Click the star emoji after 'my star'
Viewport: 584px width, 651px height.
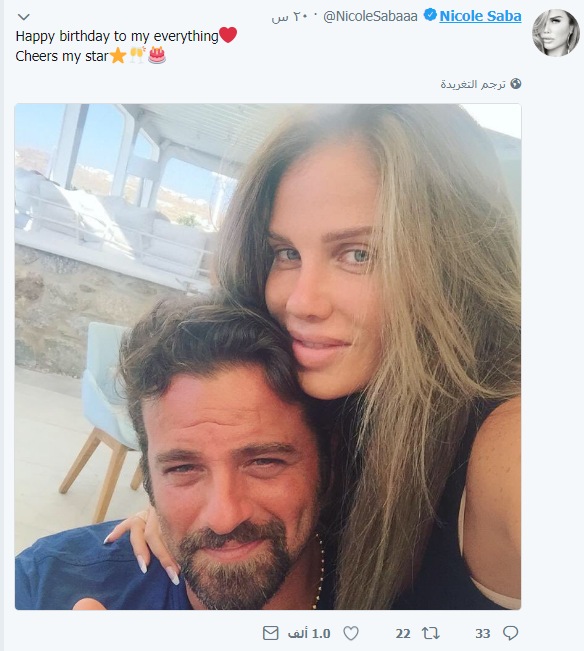(118, 55)
